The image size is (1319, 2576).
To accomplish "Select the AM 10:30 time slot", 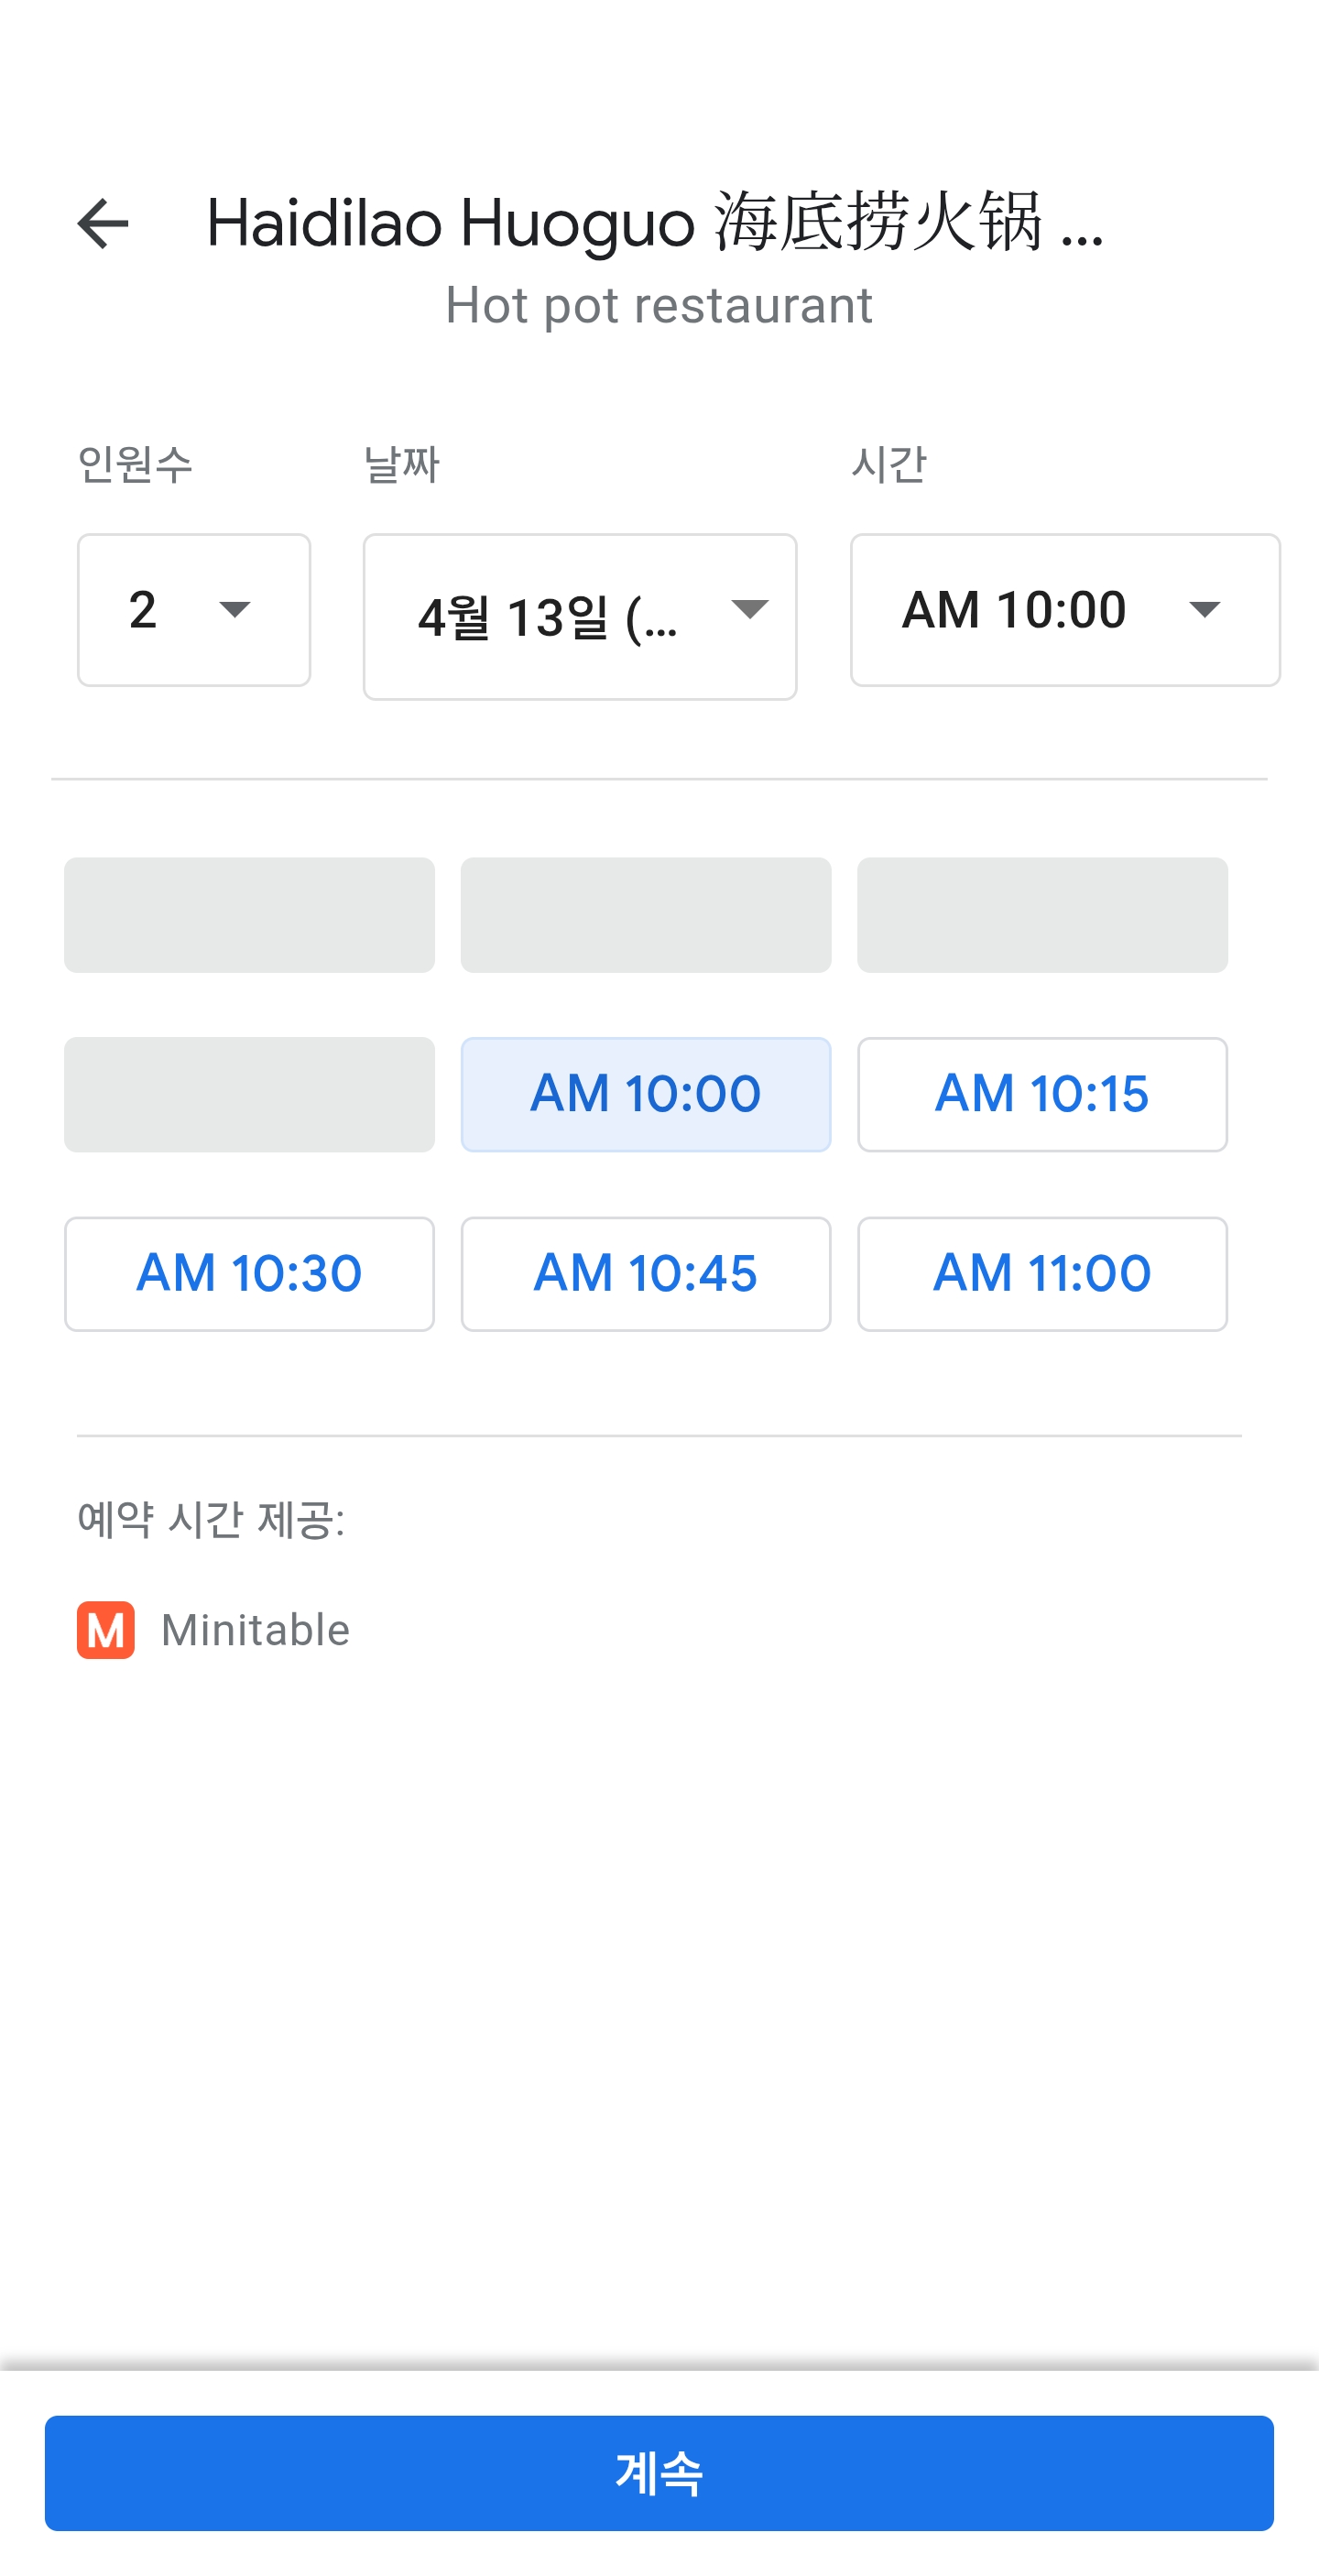I will [249, 1273].
